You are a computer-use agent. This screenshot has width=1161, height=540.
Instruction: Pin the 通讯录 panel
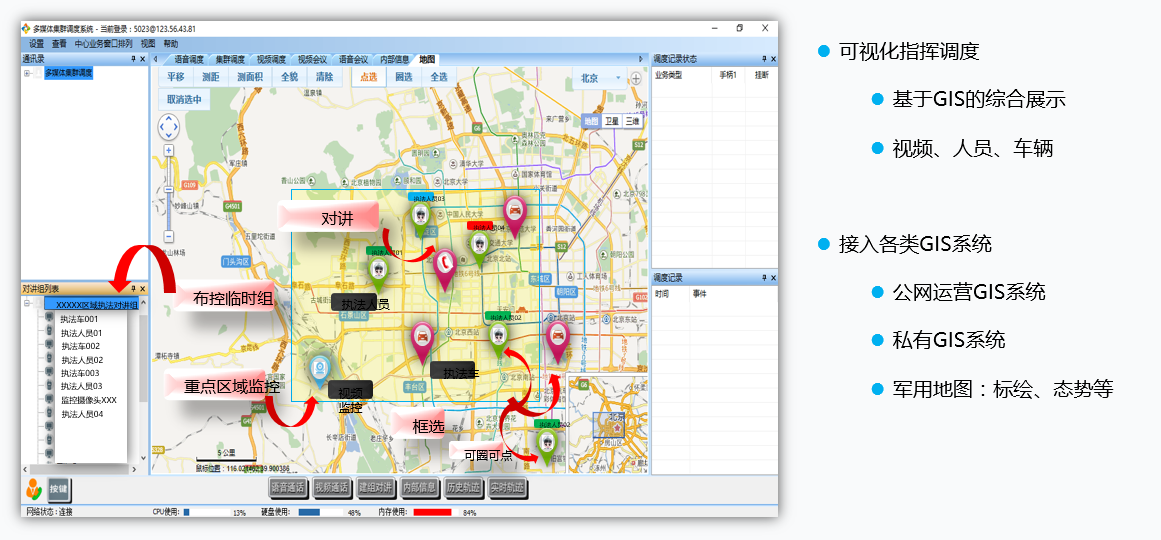[133, 59]
